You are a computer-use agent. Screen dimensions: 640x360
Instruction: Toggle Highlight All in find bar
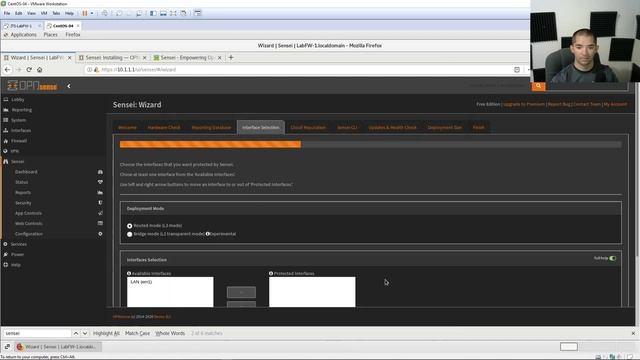pyautogui.click(x=106, y=333)
